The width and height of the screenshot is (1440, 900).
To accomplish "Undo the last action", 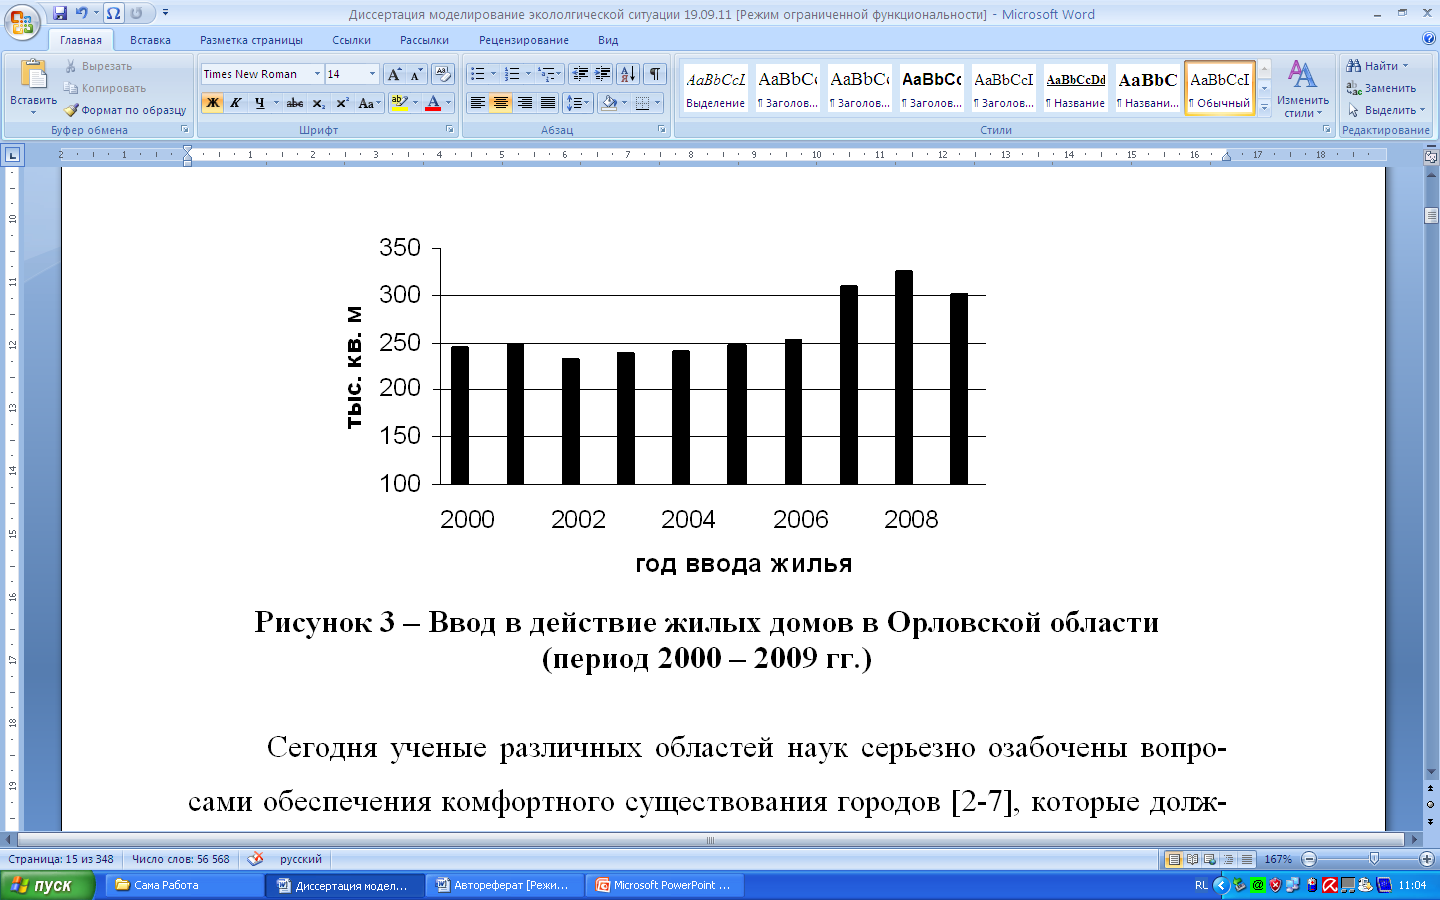I will [x=82, y=13].
